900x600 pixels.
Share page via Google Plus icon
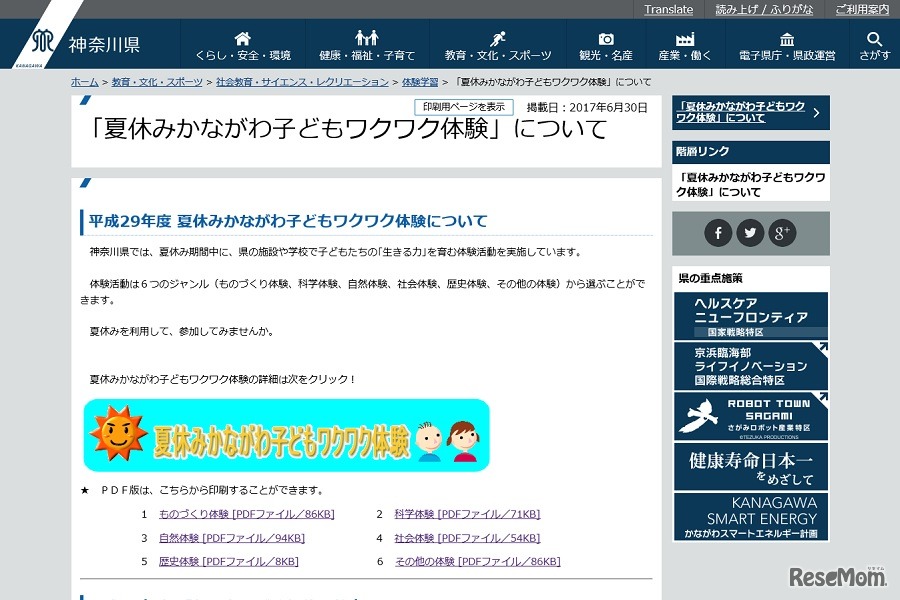[x=782, y=233]
